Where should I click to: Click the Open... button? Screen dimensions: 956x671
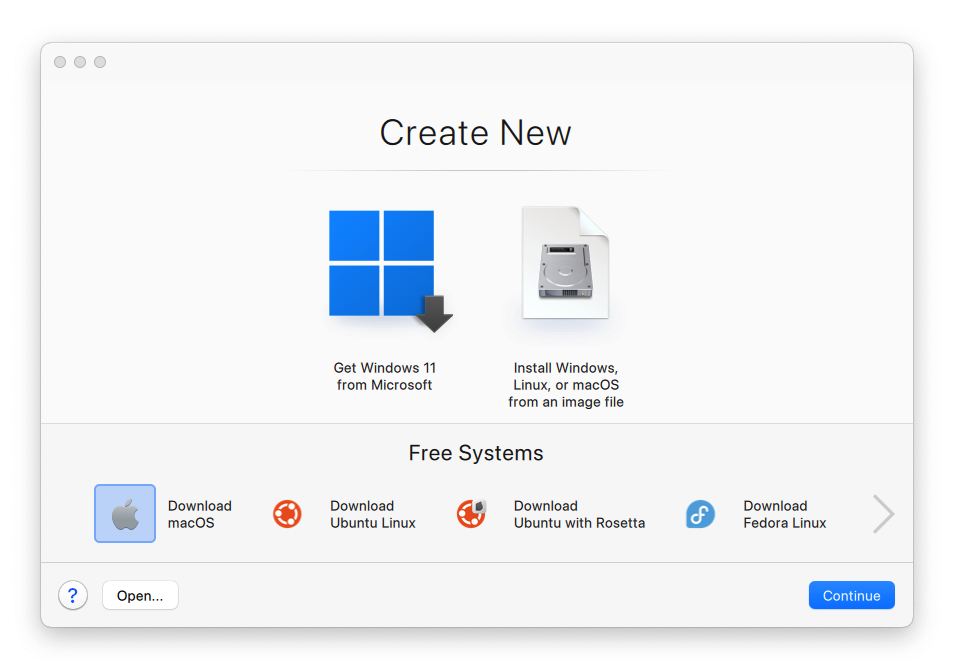click(140, 595)
